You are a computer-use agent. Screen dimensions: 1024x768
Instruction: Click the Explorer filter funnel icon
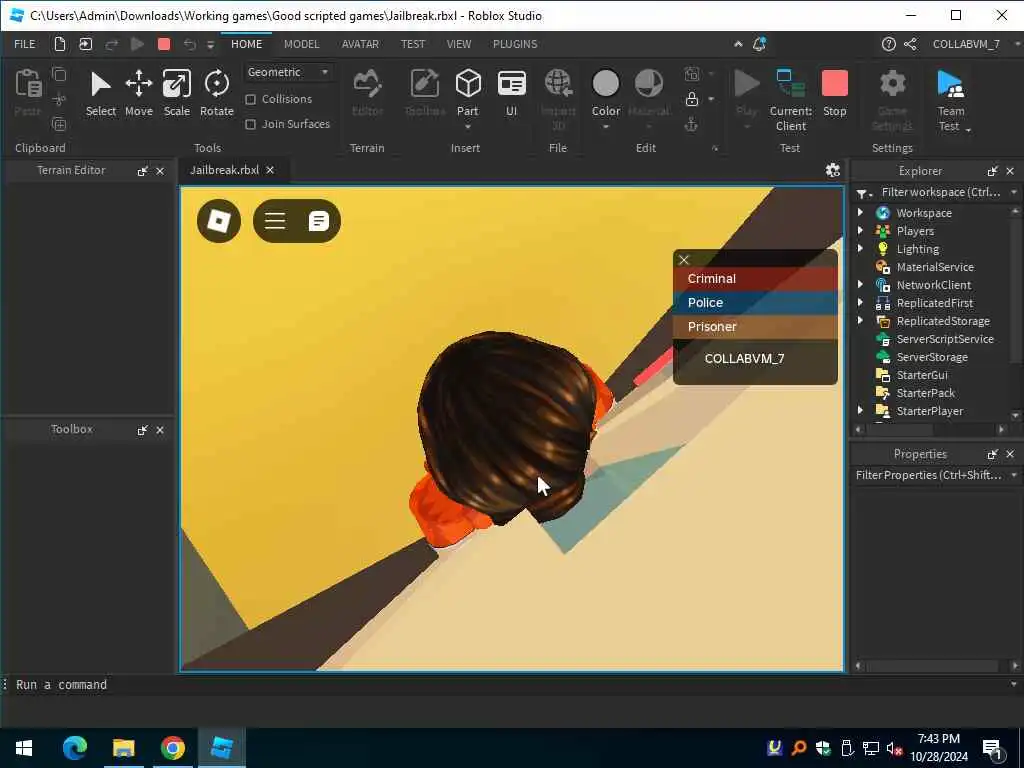[863, 193]
